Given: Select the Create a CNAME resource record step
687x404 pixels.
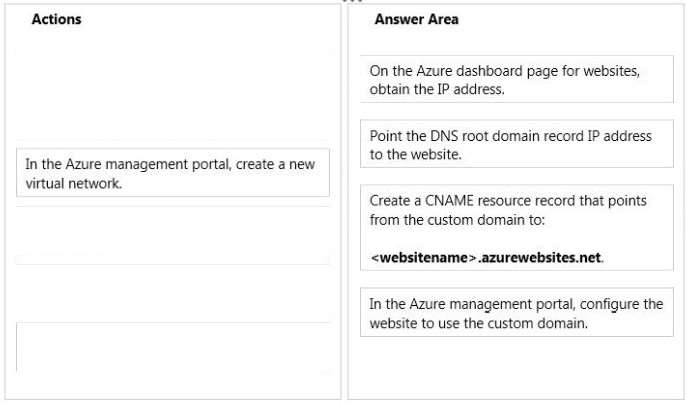Looking at the screenshot, I should pyautogui.click(x=517, y=228).
